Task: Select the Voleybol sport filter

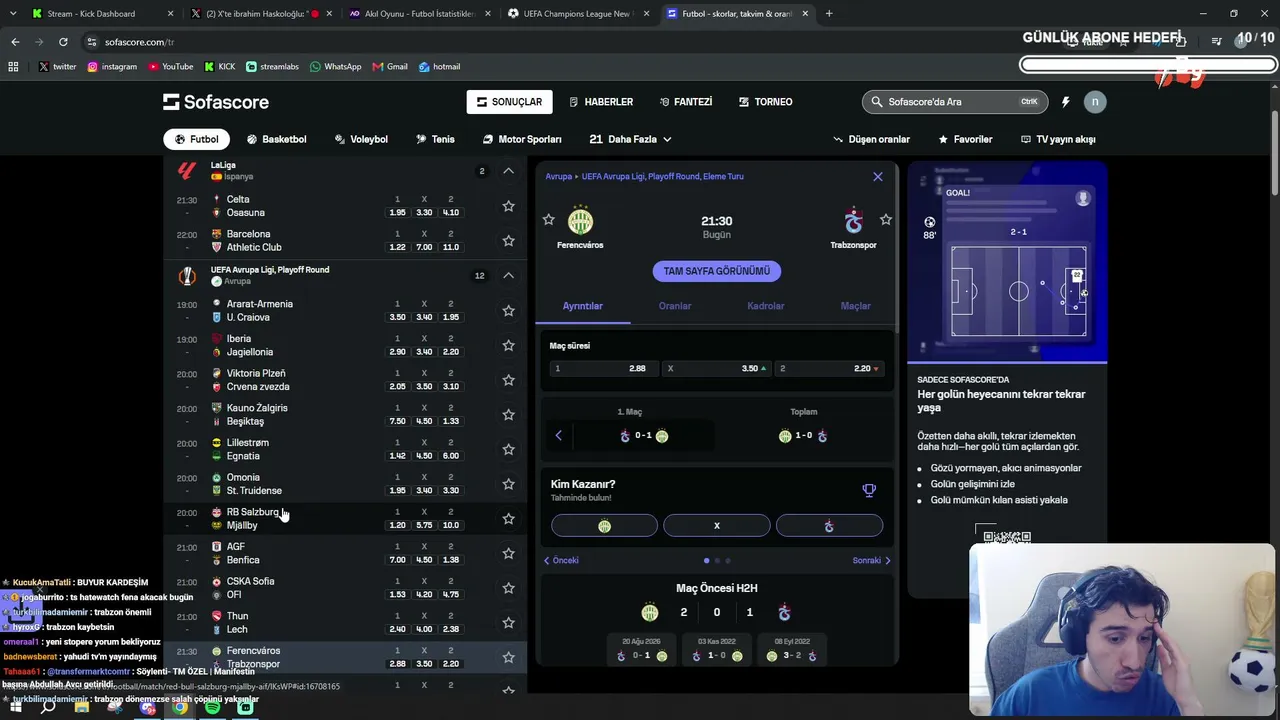Action: click(x=361, y=139)
